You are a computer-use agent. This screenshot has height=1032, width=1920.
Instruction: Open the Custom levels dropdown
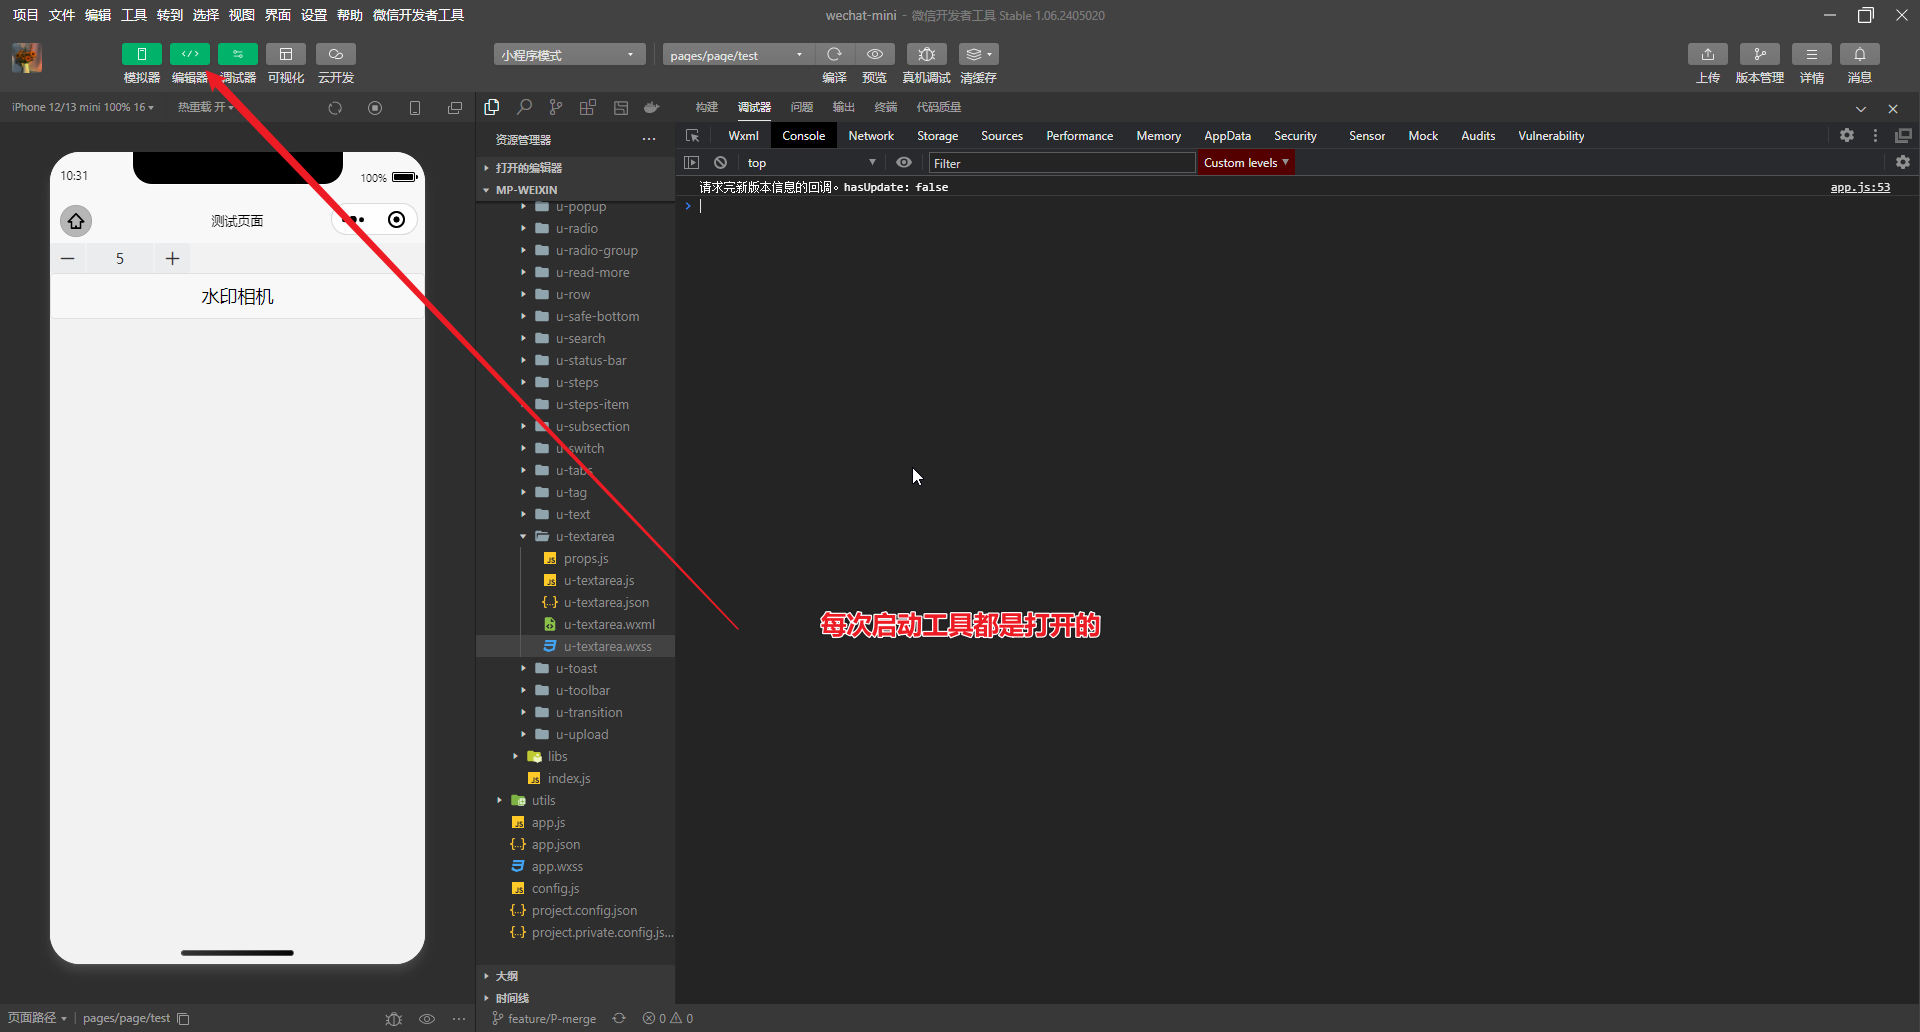click(x=1246, y=163)
